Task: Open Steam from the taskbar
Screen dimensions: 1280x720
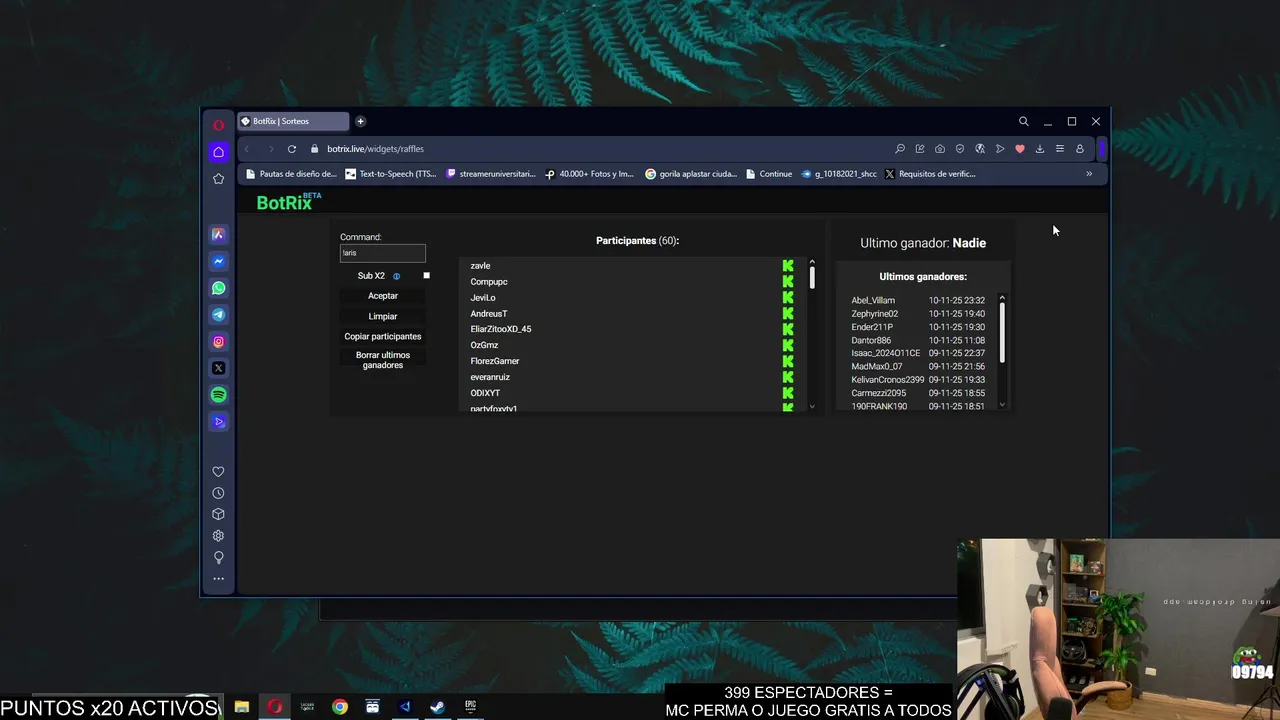Action: click(x=437, y=707)
